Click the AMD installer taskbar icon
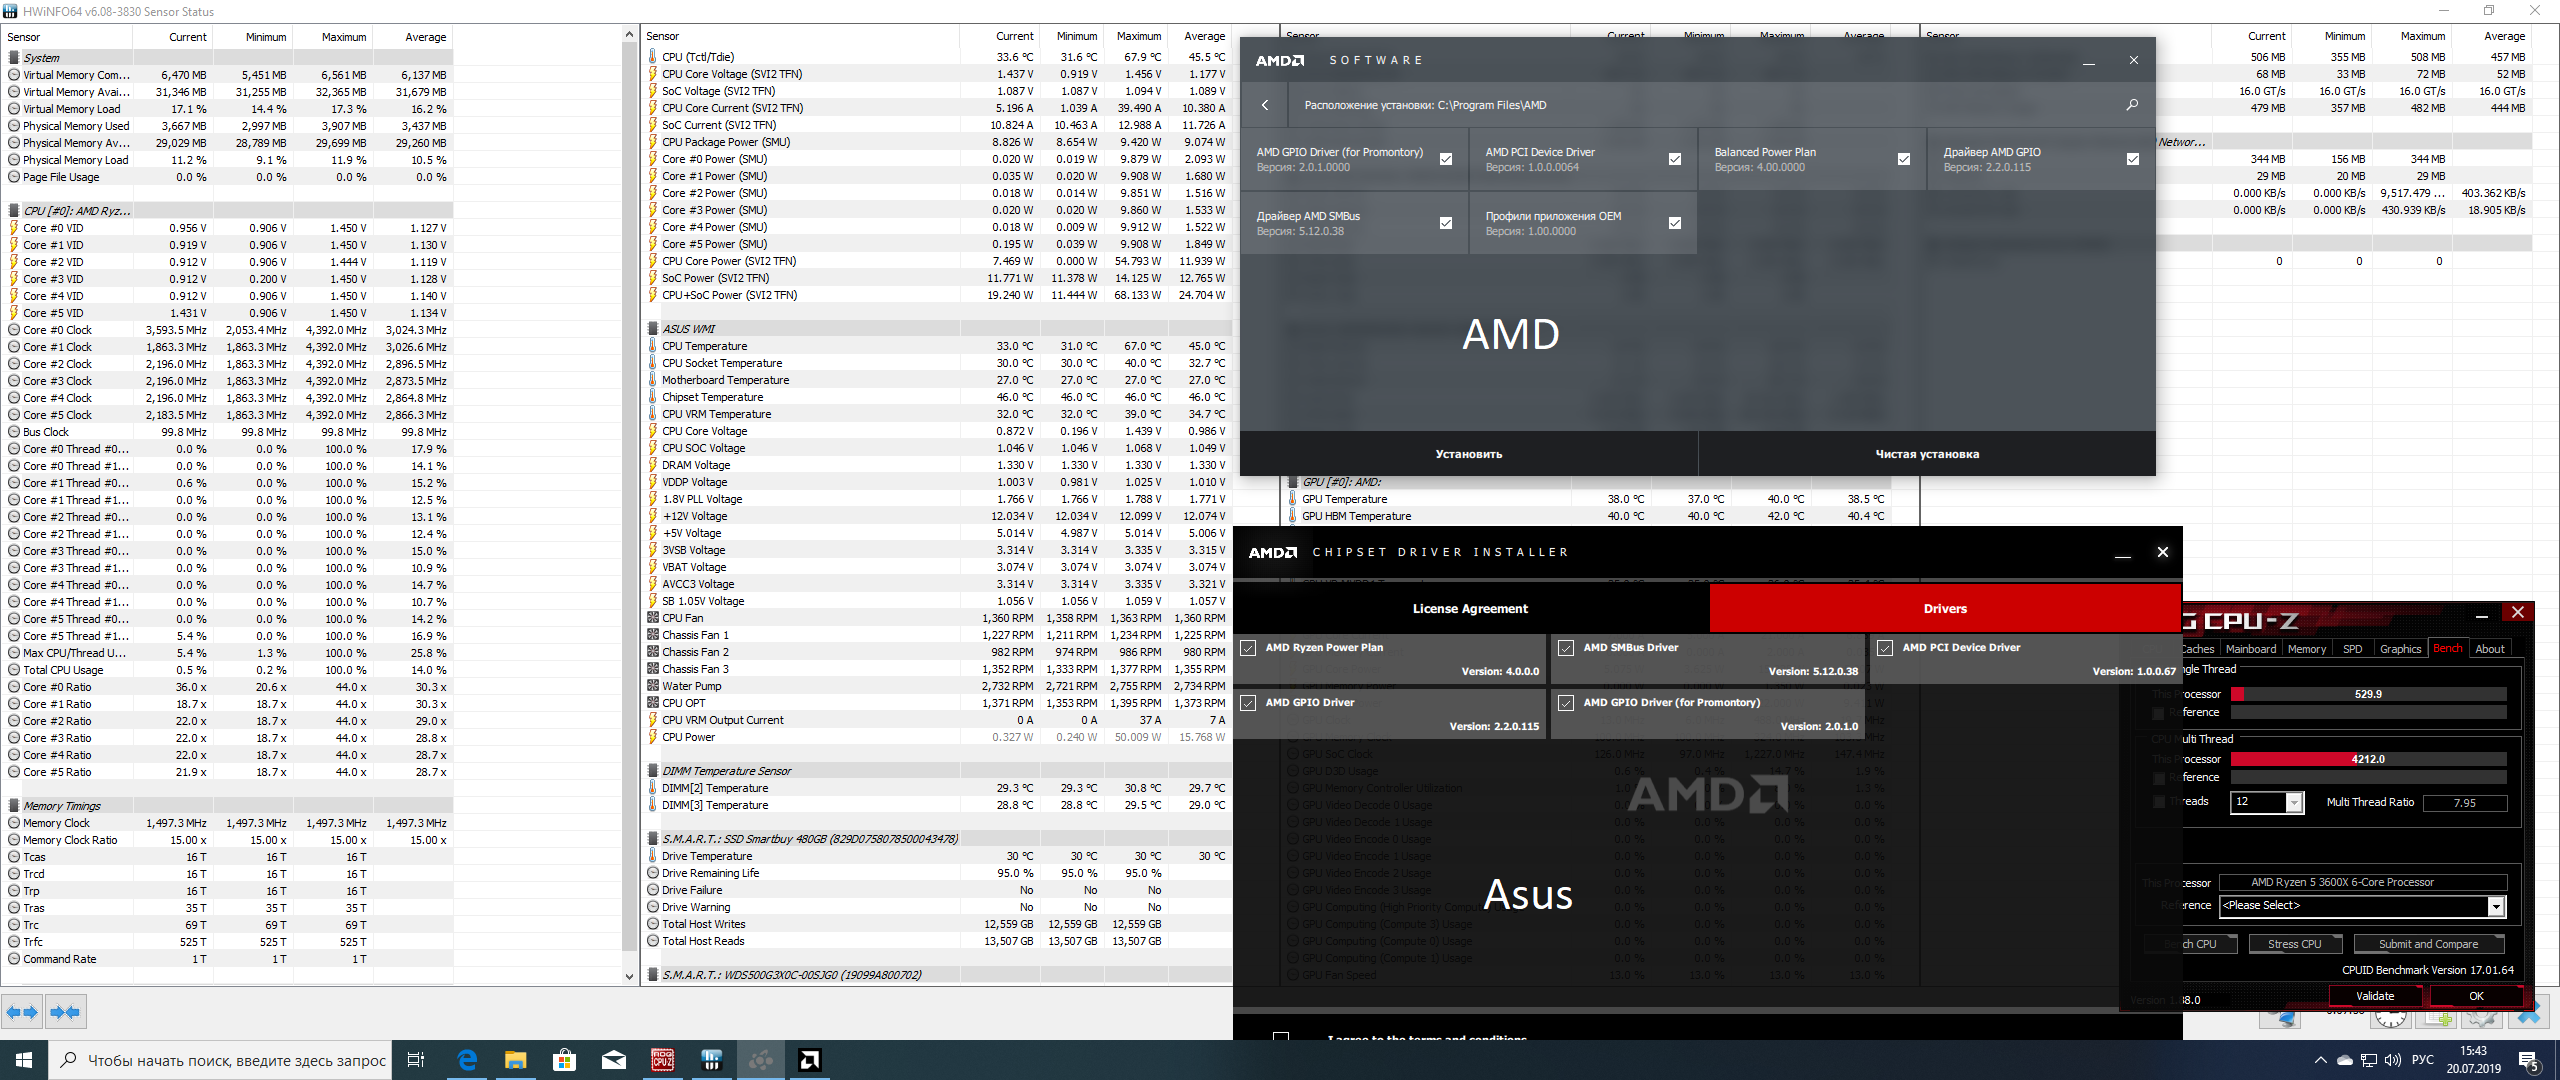2560x1080 pixels. (810, 1060)
